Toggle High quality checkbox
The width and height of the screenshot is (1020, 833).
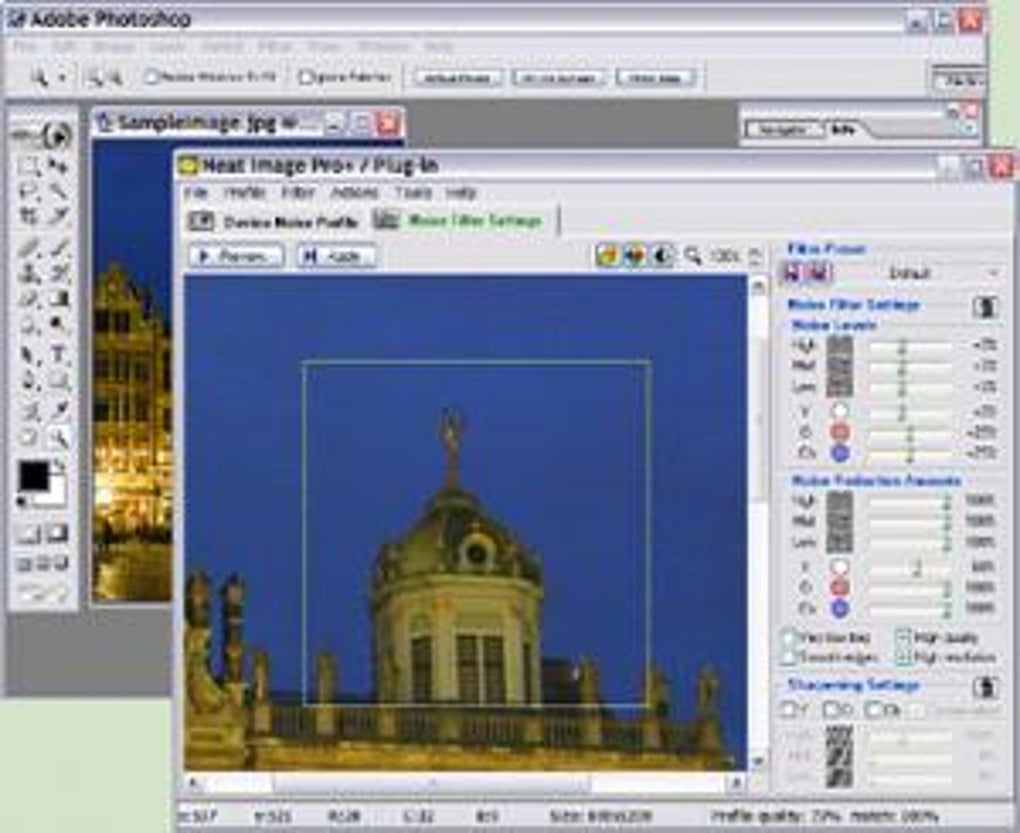pyautogui.click(x=904, y=638)
